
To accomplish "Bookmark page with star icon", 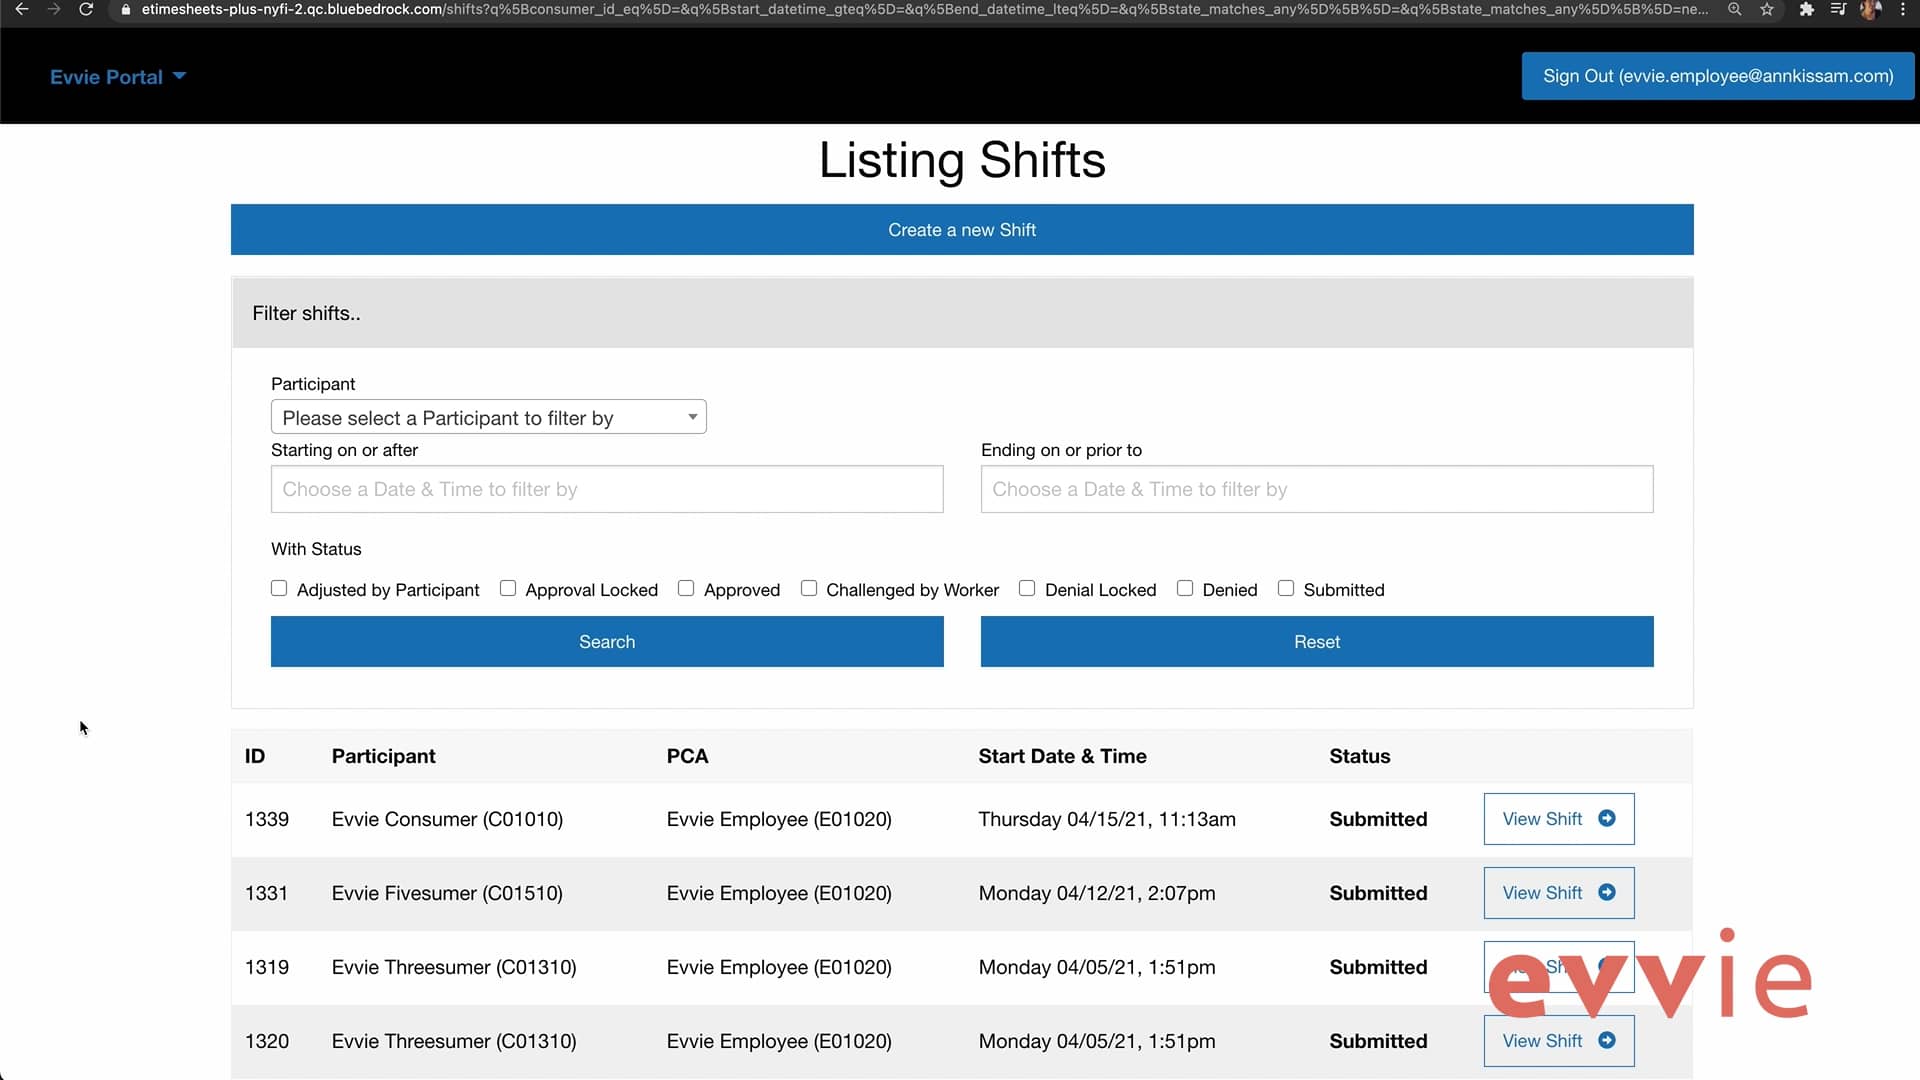I will point(1767,9).
